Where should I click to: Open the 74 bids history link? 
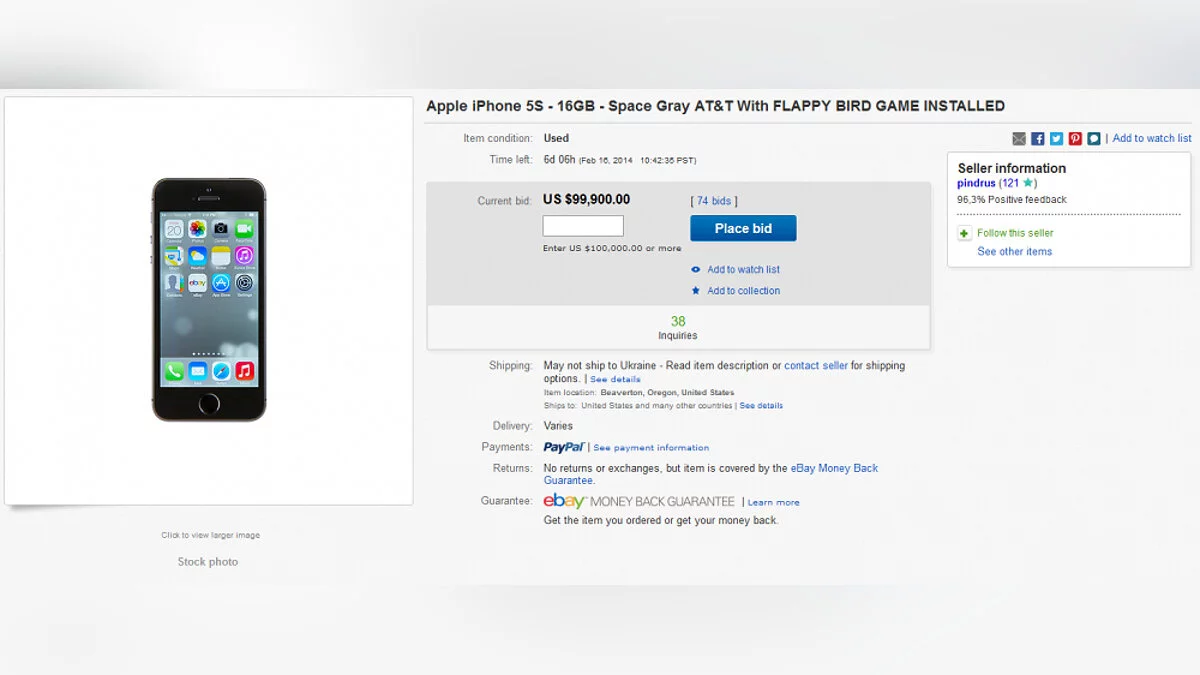[x=714, y=201]
